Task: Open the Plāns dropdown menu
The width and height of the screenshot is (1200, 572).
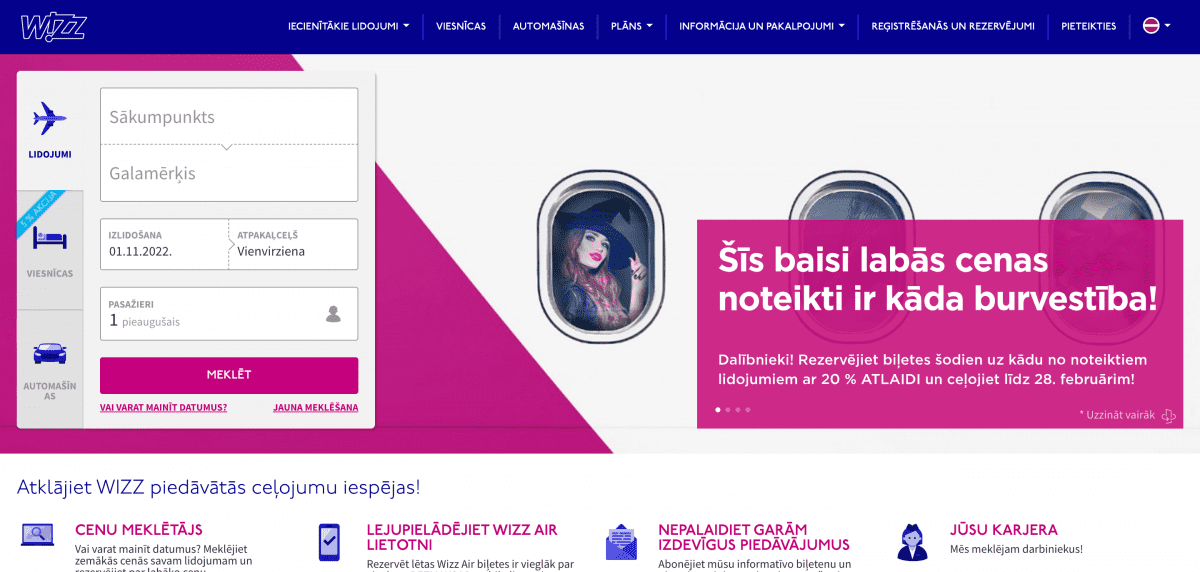Action: [631, 26]
